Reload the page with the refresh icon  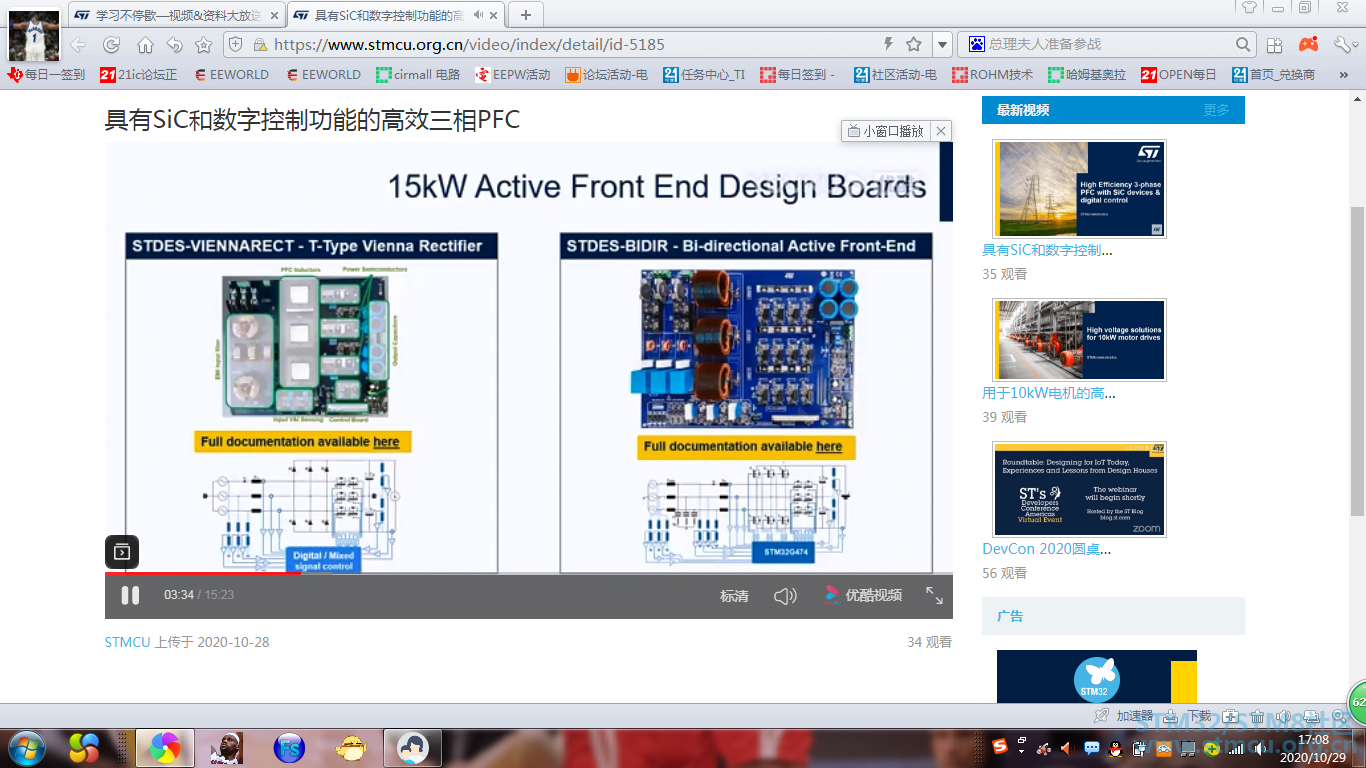pos(112,45)
